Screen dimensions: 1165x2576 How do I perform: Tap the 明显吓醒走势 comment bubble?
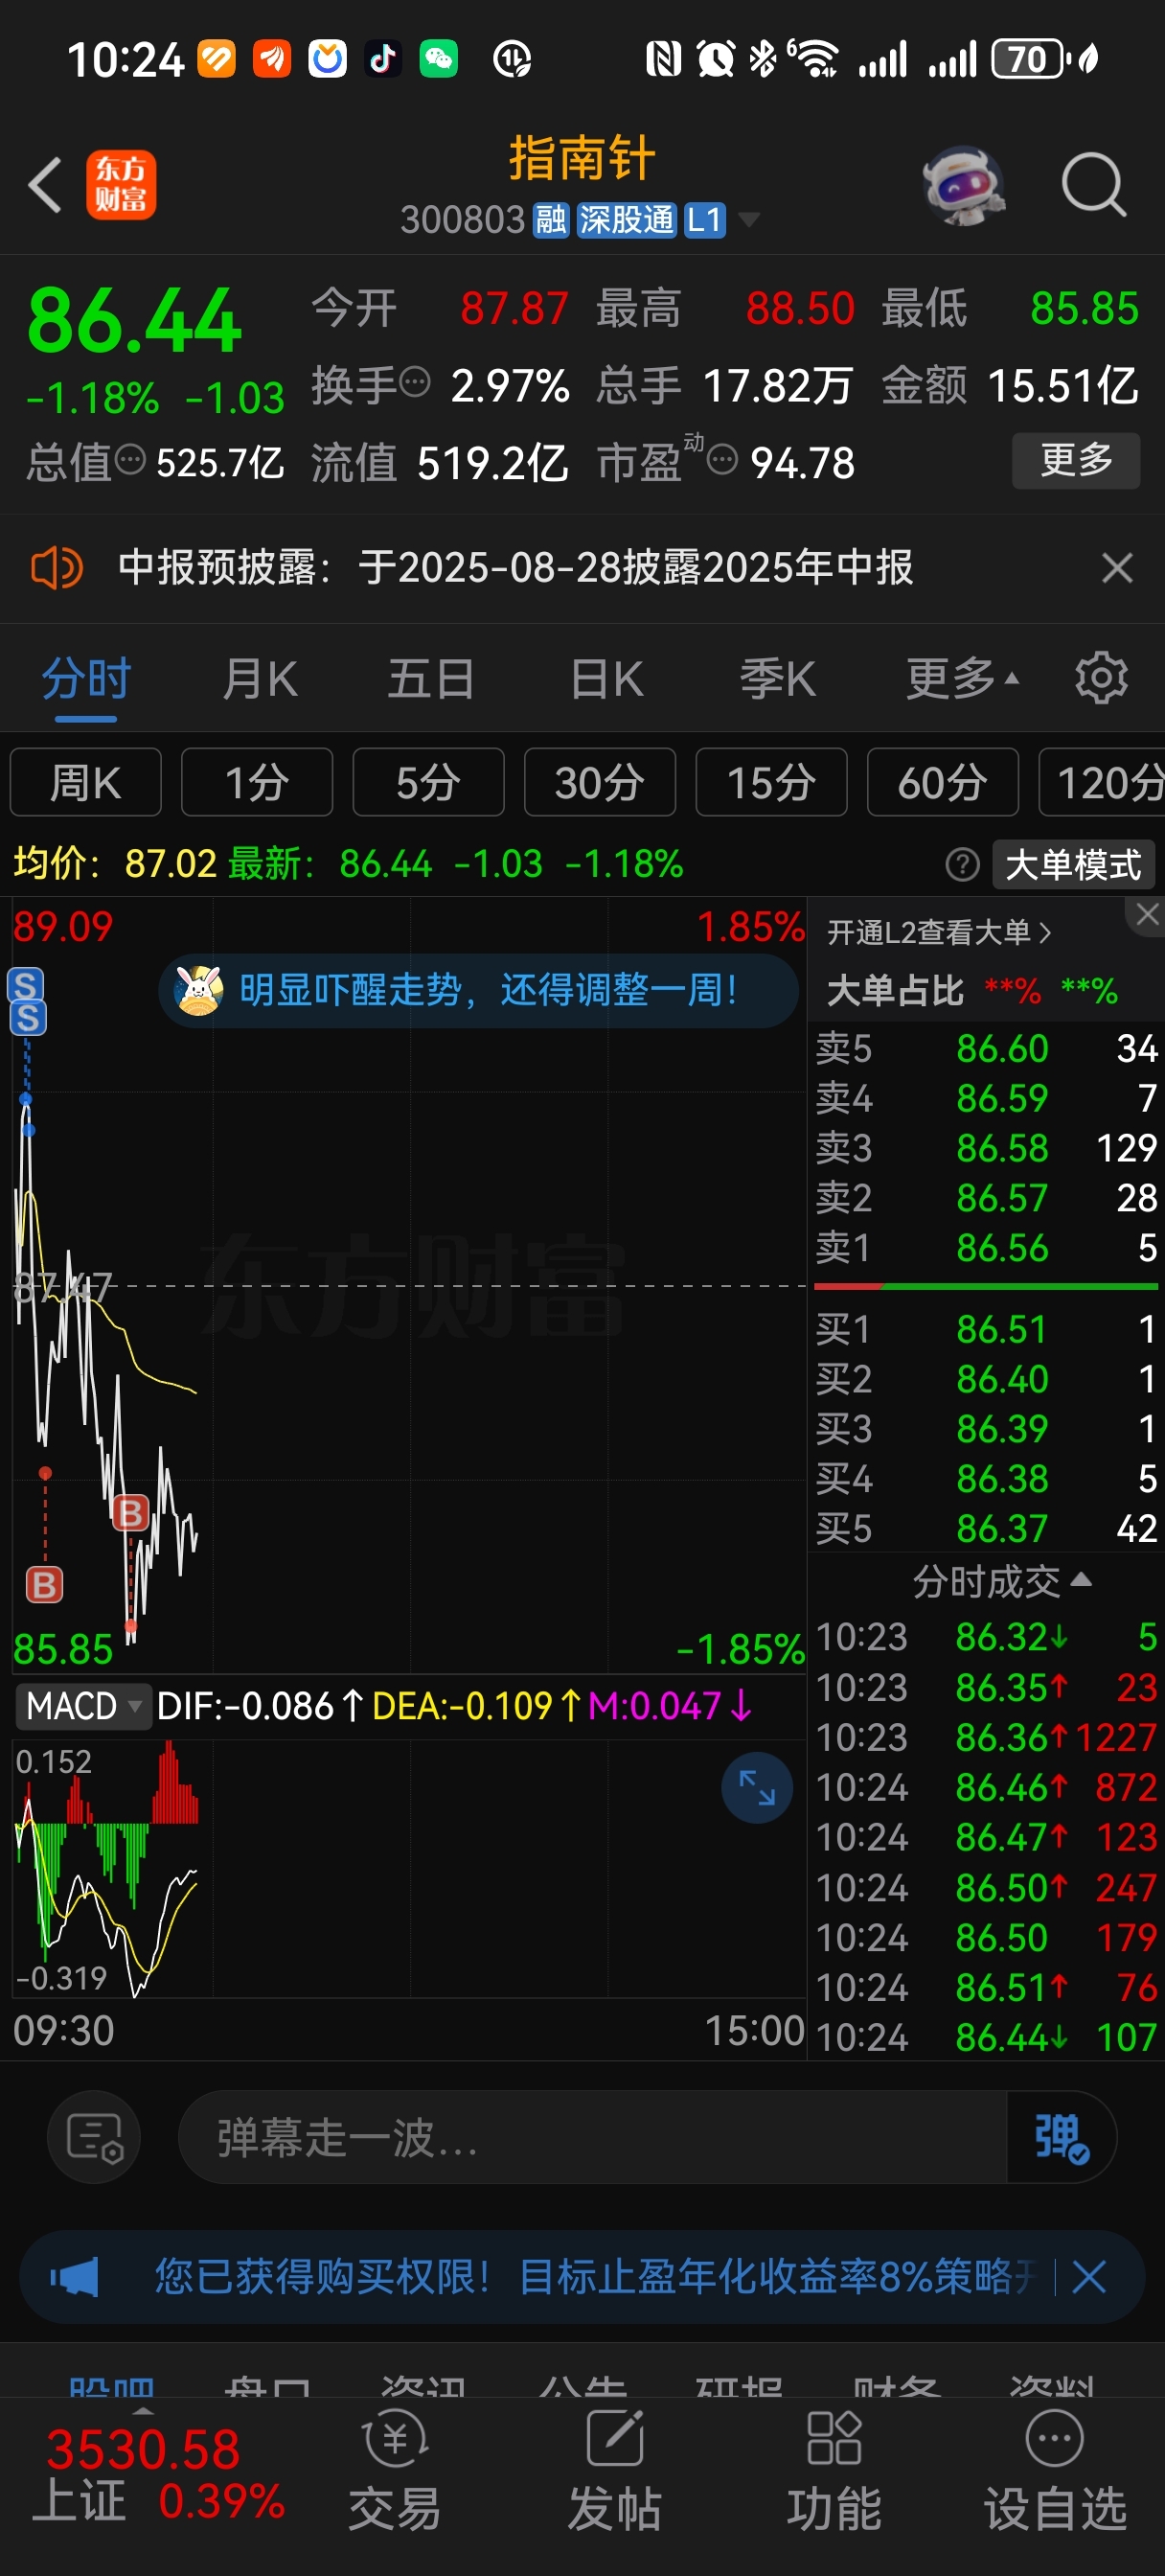478,990
